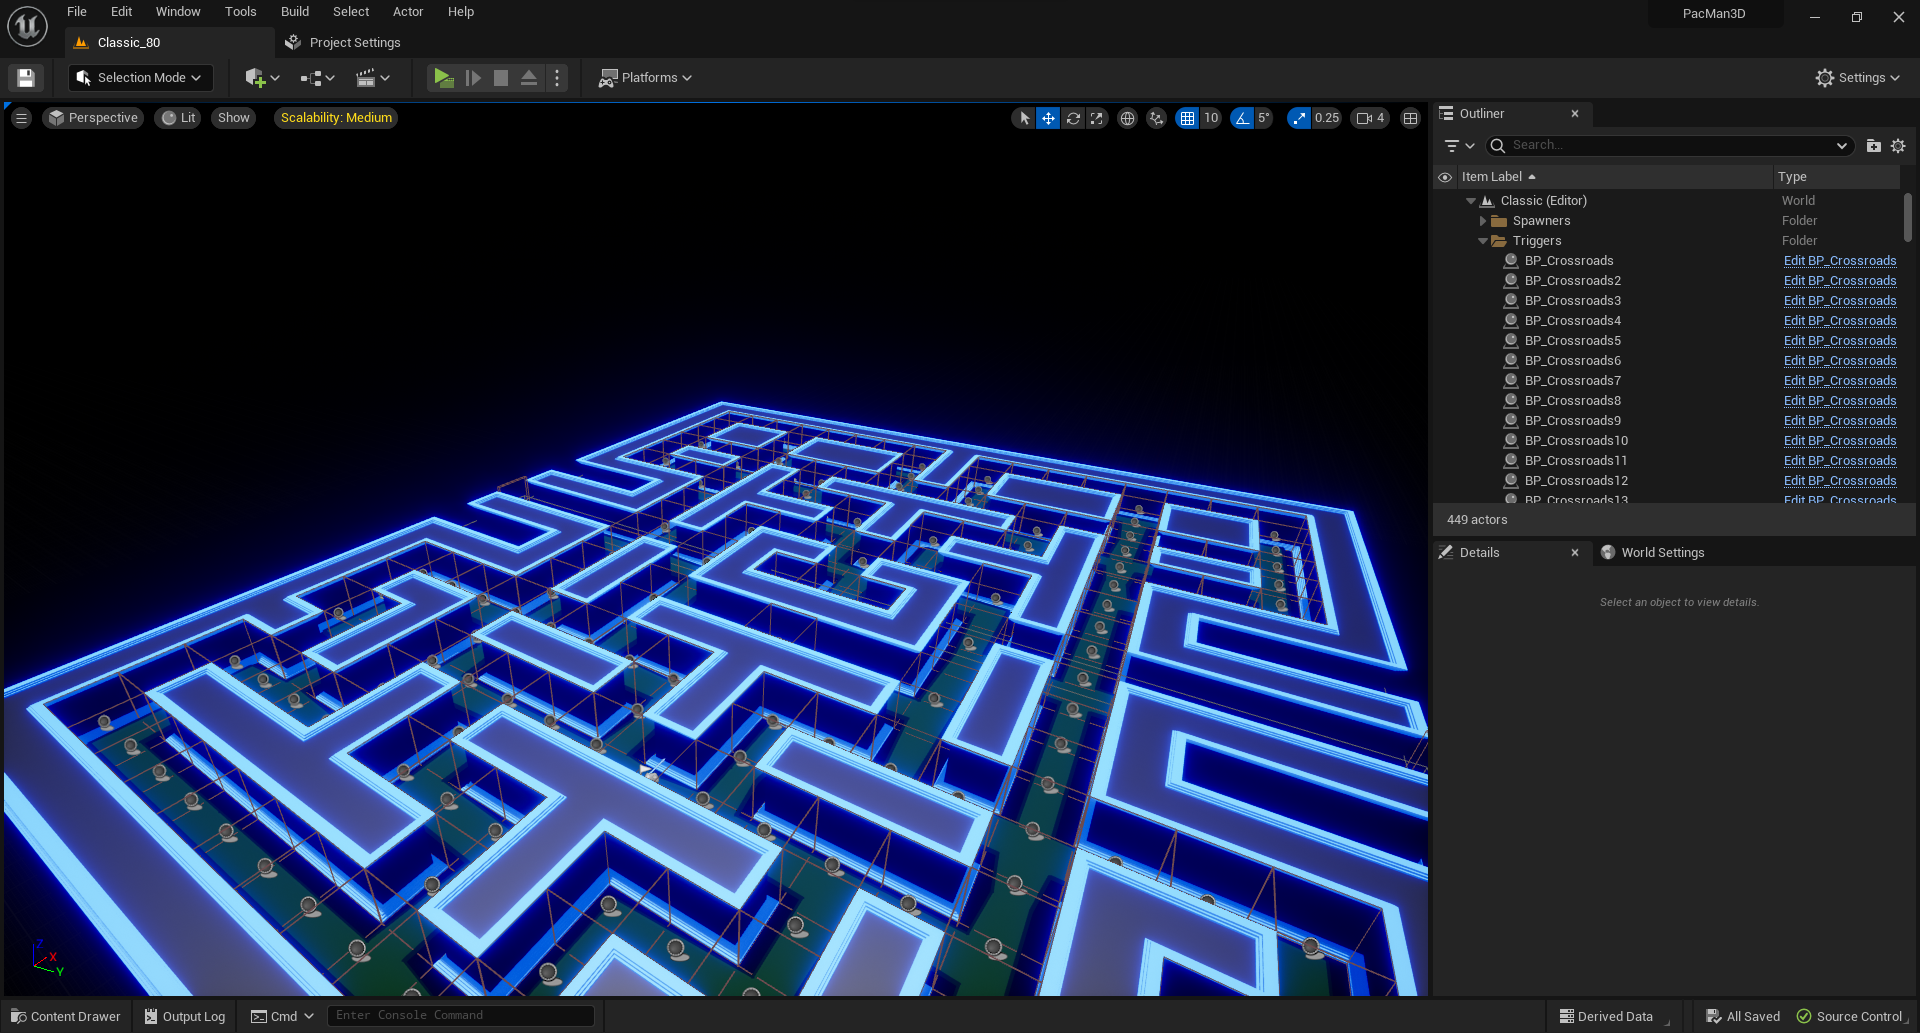Open the Outliner filter options icon
Viewport: 1920px width, 1033px height.
pyautogui.click(x=1459, y=146)
